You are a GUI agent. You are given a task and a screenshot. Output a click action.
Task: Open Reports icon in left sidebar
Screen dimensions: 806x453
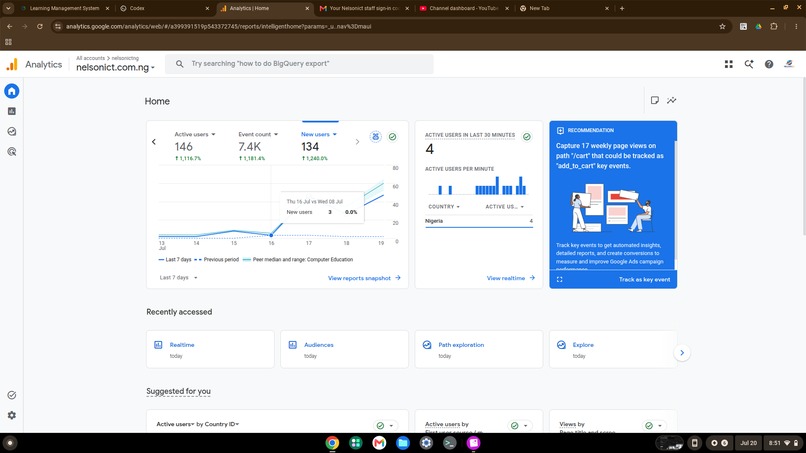pyautogui.click(x=12, y=111)
